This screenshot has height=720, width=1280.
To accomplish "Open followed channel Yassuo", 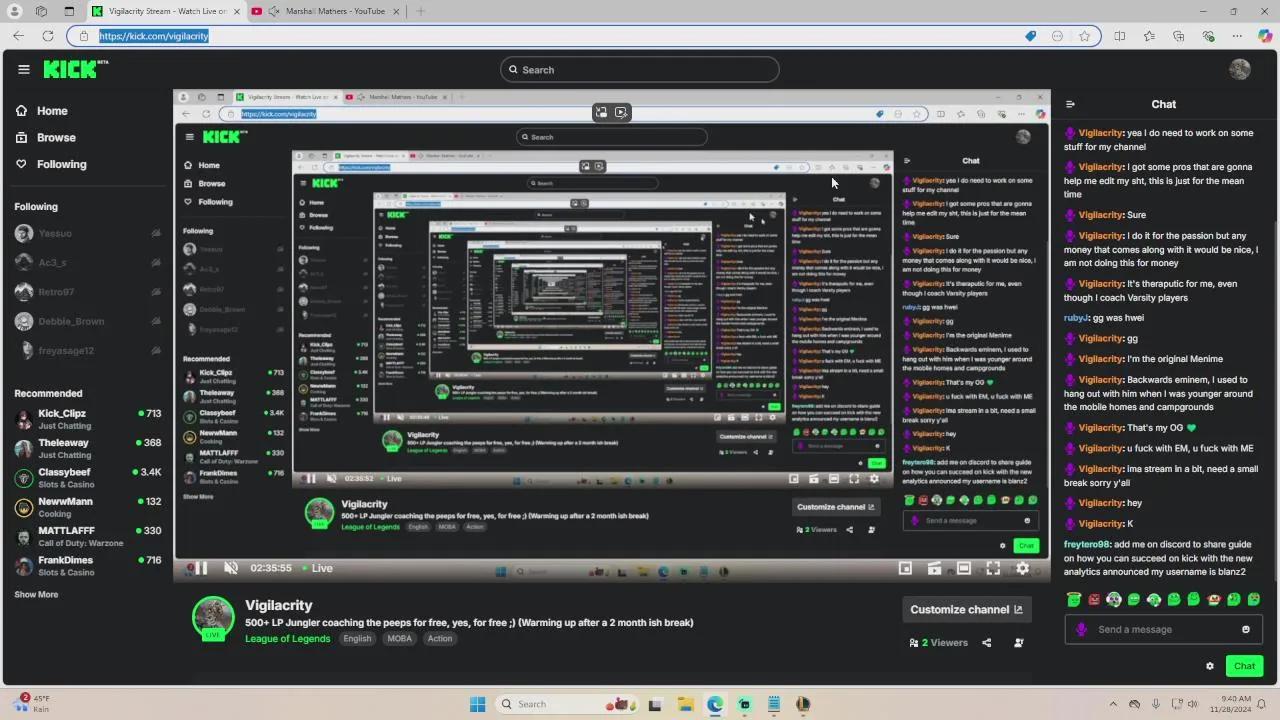I will click(86, 233).
